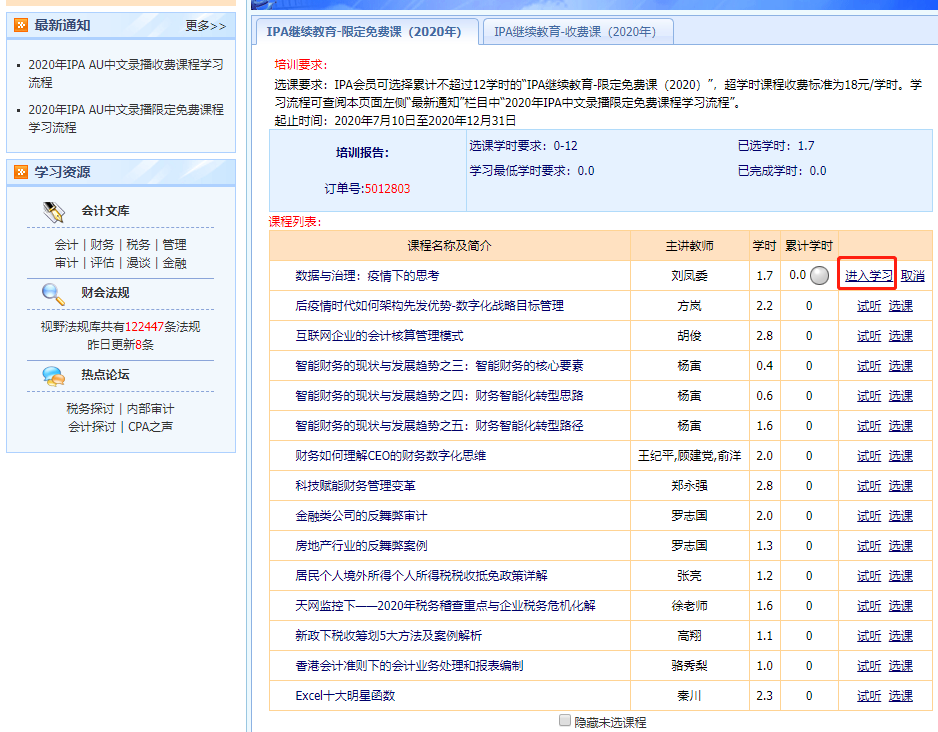
Task: Tick the 隐藏未选课程 checkbox
Action: point(564,720)
